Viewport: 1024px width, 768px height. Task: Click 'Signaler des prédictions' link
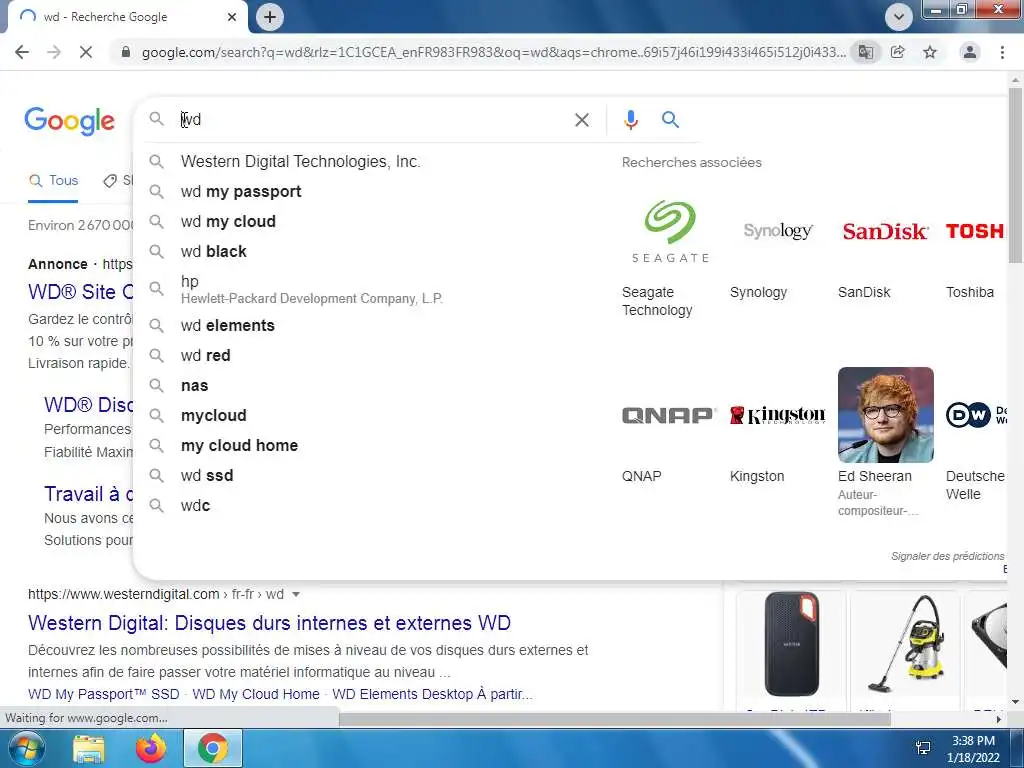tap(948, 556)
